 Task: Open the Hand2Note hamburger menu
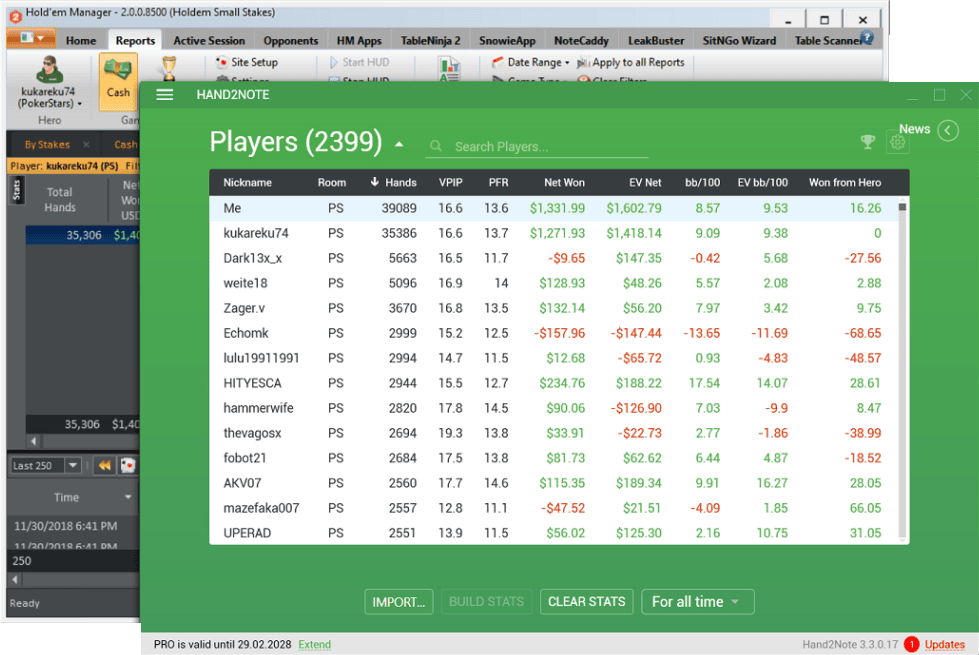[165, 95]
